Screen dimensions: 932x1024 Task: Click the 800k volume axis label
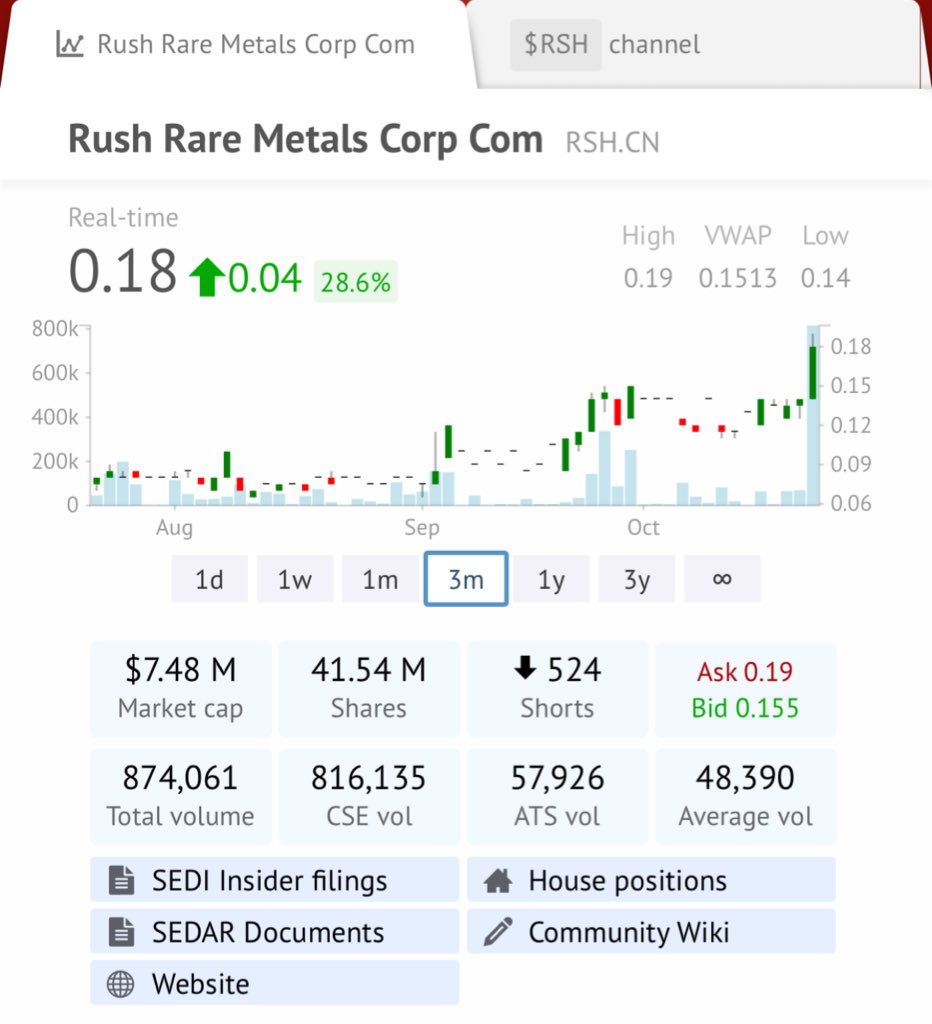pos(55,328)
